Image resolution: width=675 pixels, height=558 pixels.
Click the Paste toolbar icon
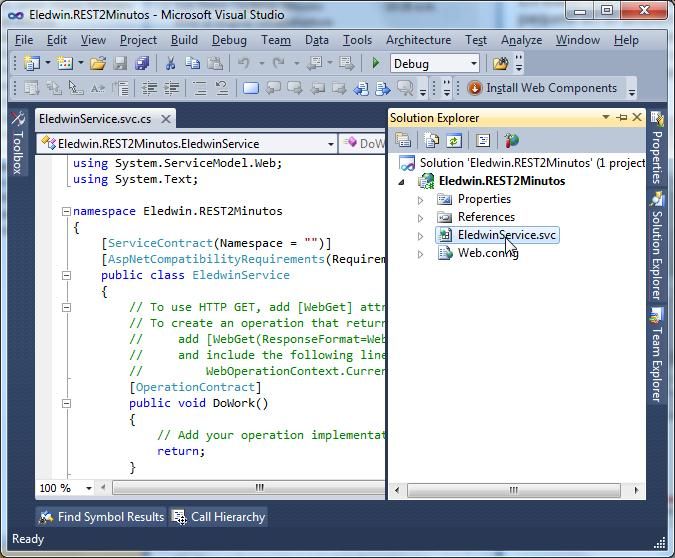pyautogui.click(x=215, y=64)
